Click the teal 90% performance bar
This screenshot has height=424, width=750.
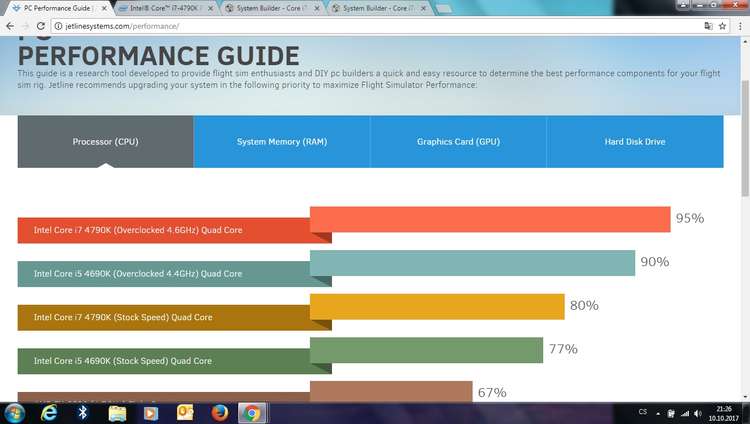click(x=473, y=263)
